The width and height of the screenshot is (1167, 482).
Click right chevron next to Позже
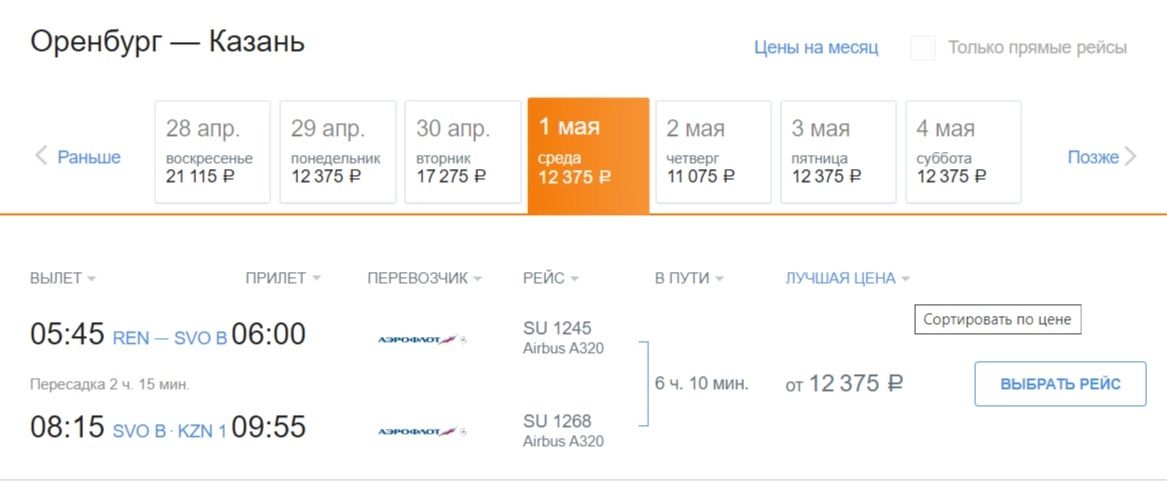coord(1130,156)
